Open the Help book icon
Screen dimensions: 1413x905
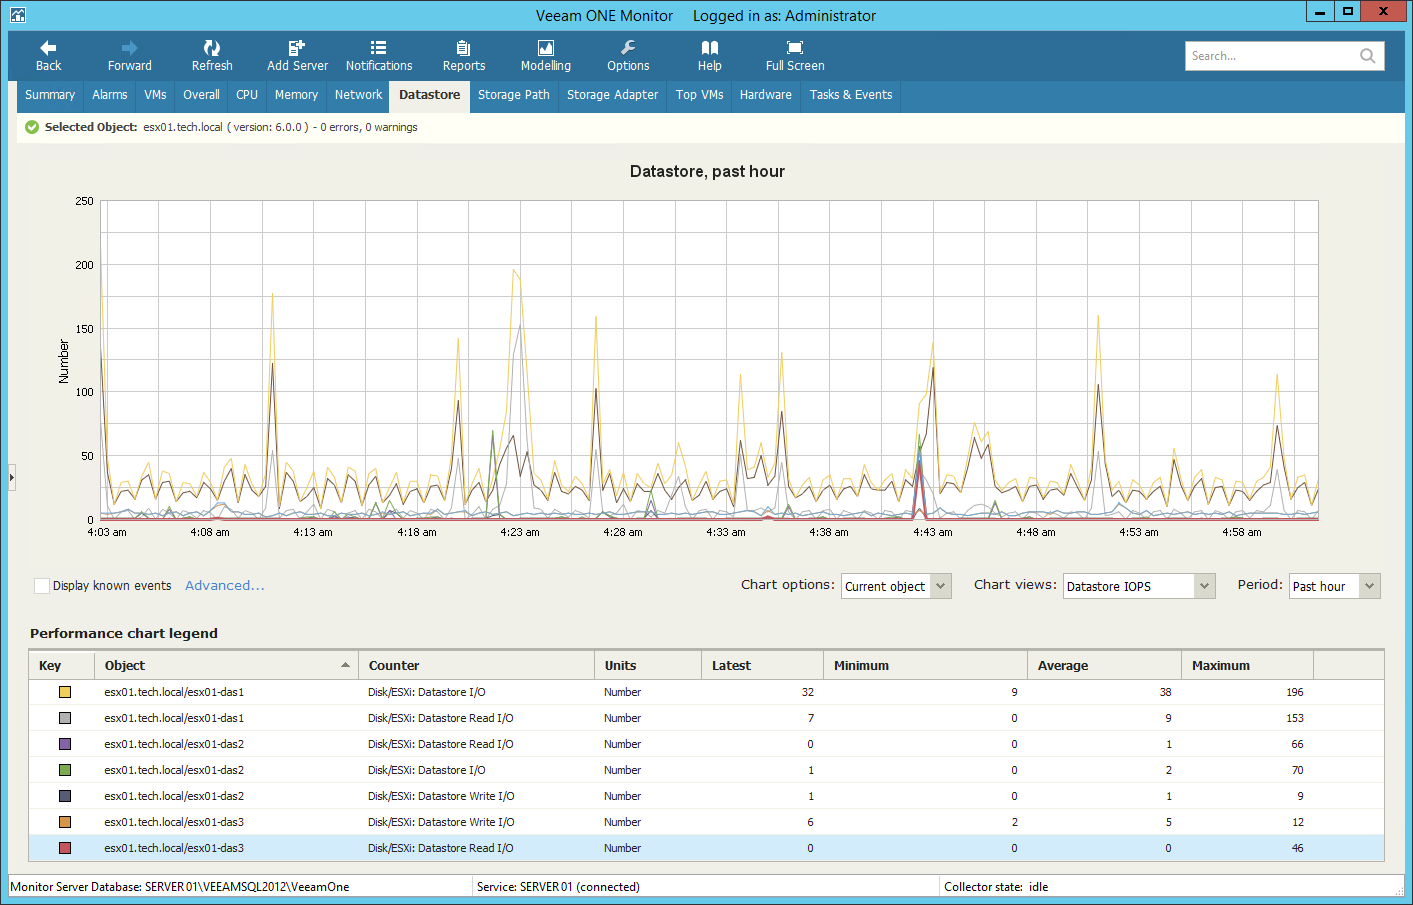pyautogui.click(x=710, y=47)
